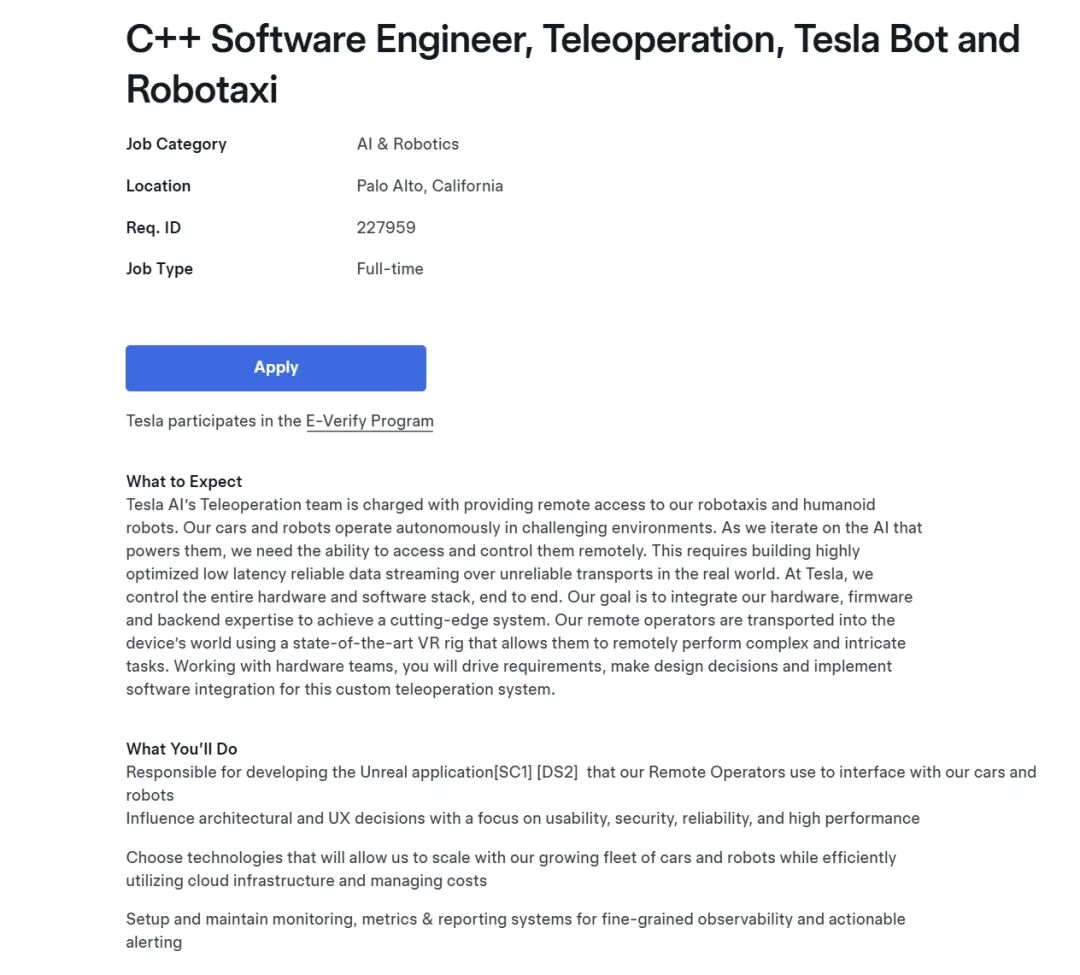Click the Tesla participates in the text

[x=214, y=421]
